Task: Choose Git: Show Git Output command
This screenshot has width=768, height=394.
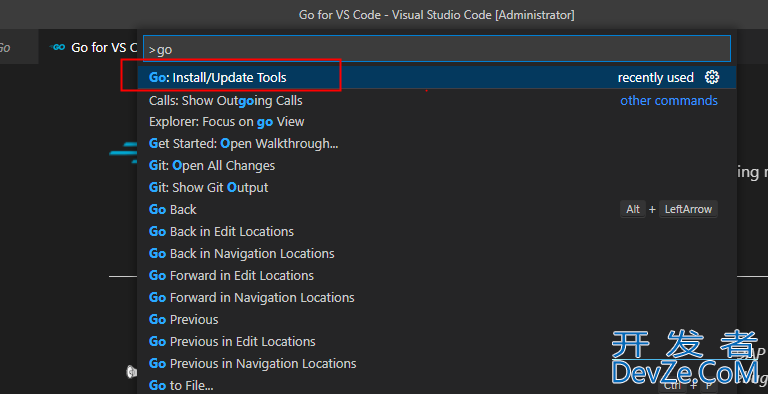Action: pos(436,188)
